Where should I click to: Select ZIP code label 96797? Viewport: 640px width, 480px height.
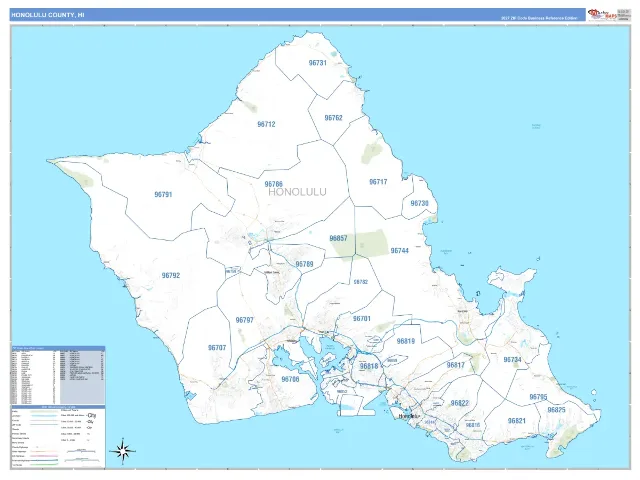tap(244, 320)
